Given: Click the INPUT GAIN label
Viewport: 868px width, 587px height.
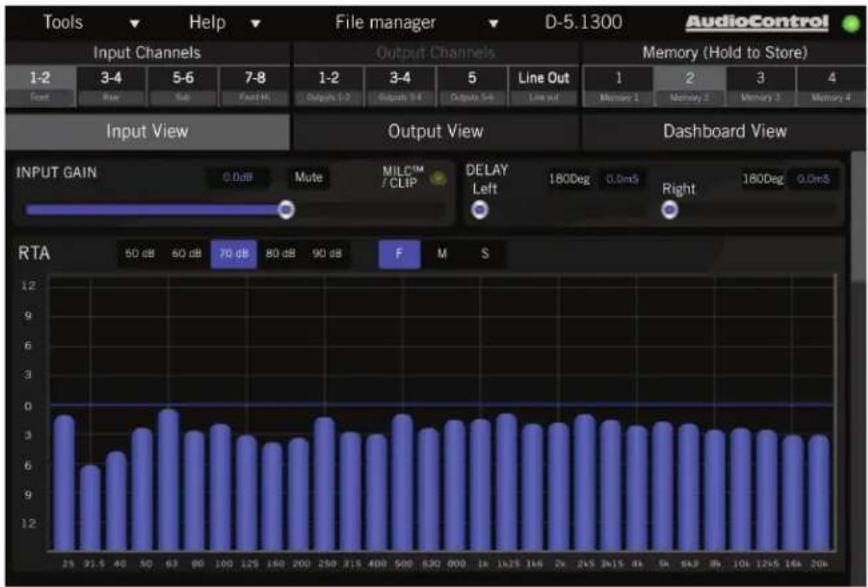Looking at the screenshot, I should [56, 173].
